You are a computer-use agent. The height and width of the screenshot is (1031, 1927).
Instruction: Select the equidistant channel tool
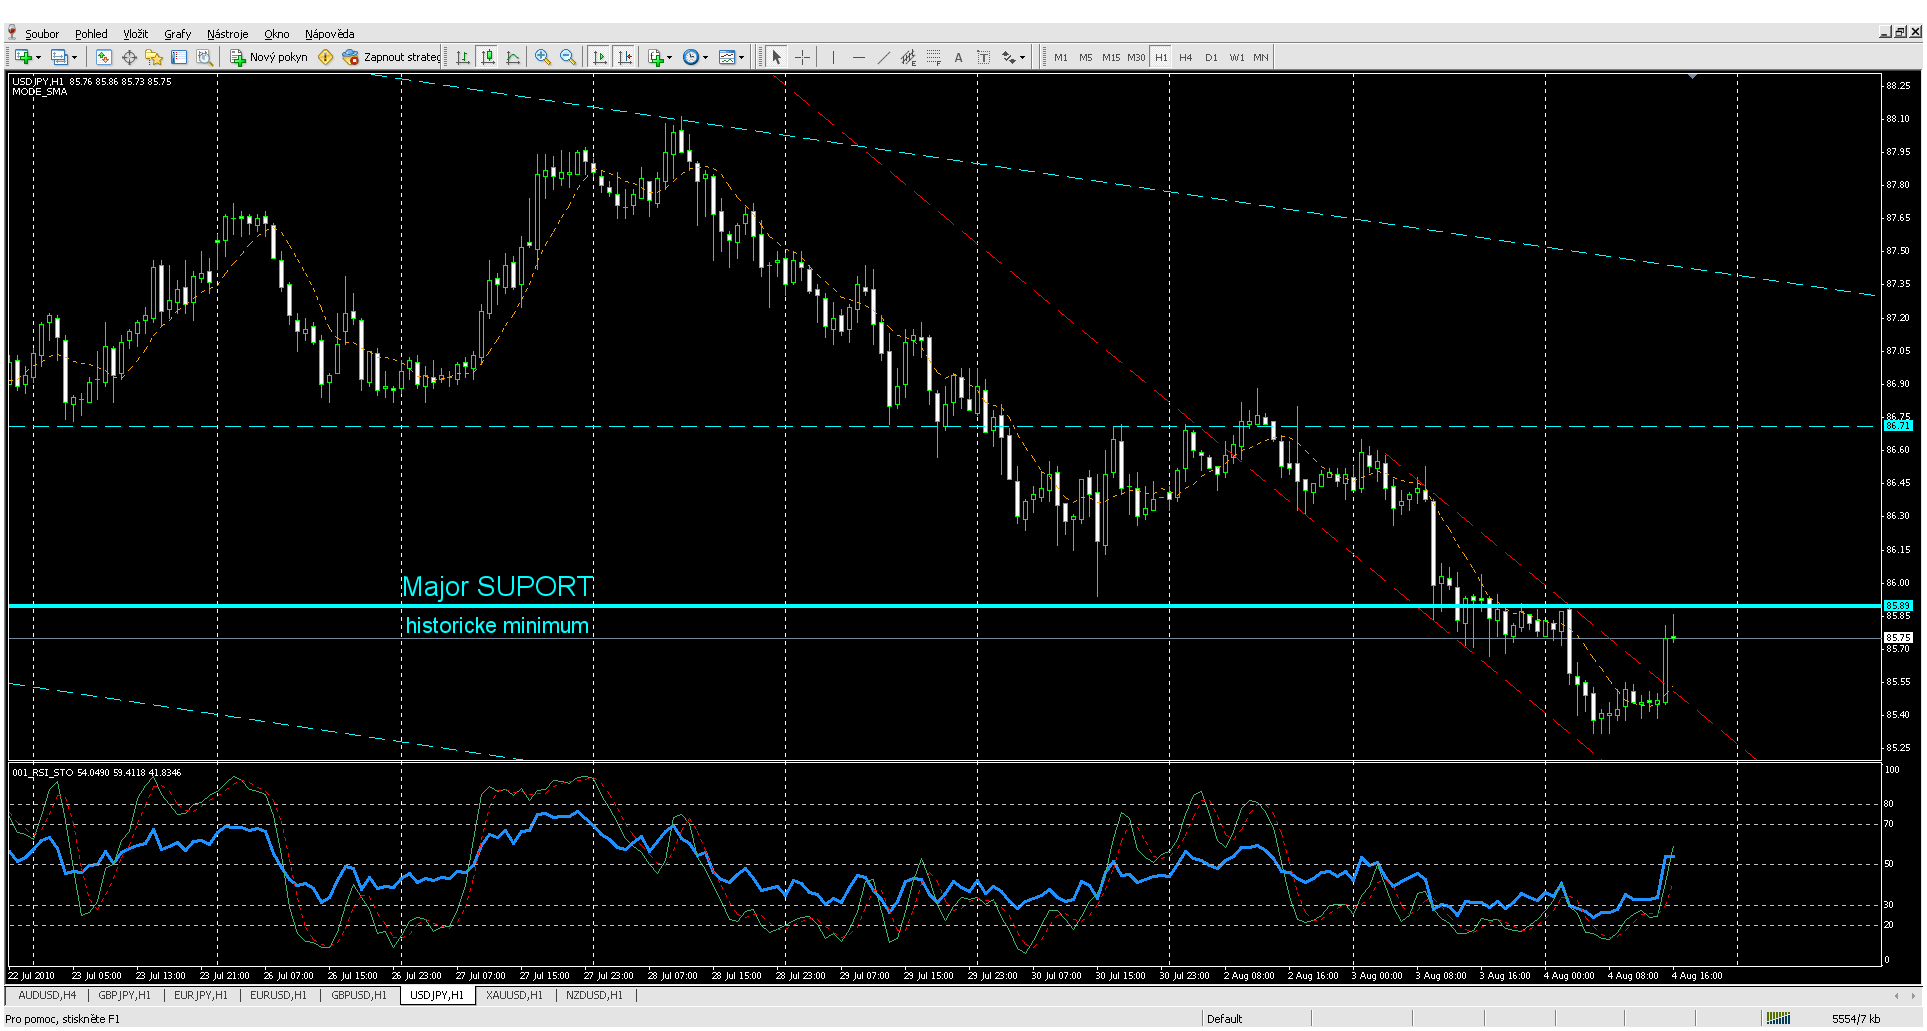(x=908, y=57)
